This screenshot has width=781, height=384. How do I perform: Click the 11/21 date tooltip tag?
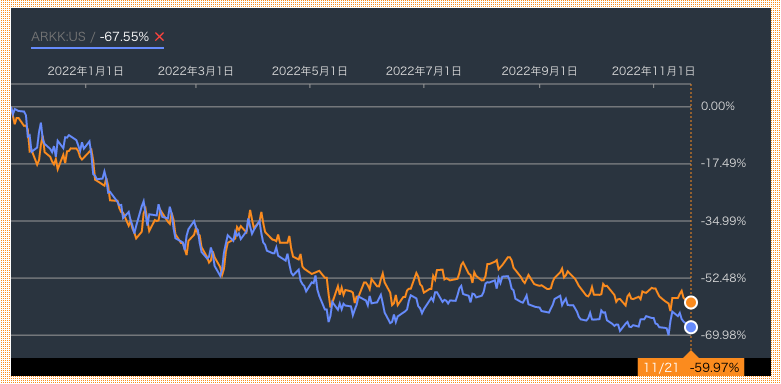click(x=661, y=368)
